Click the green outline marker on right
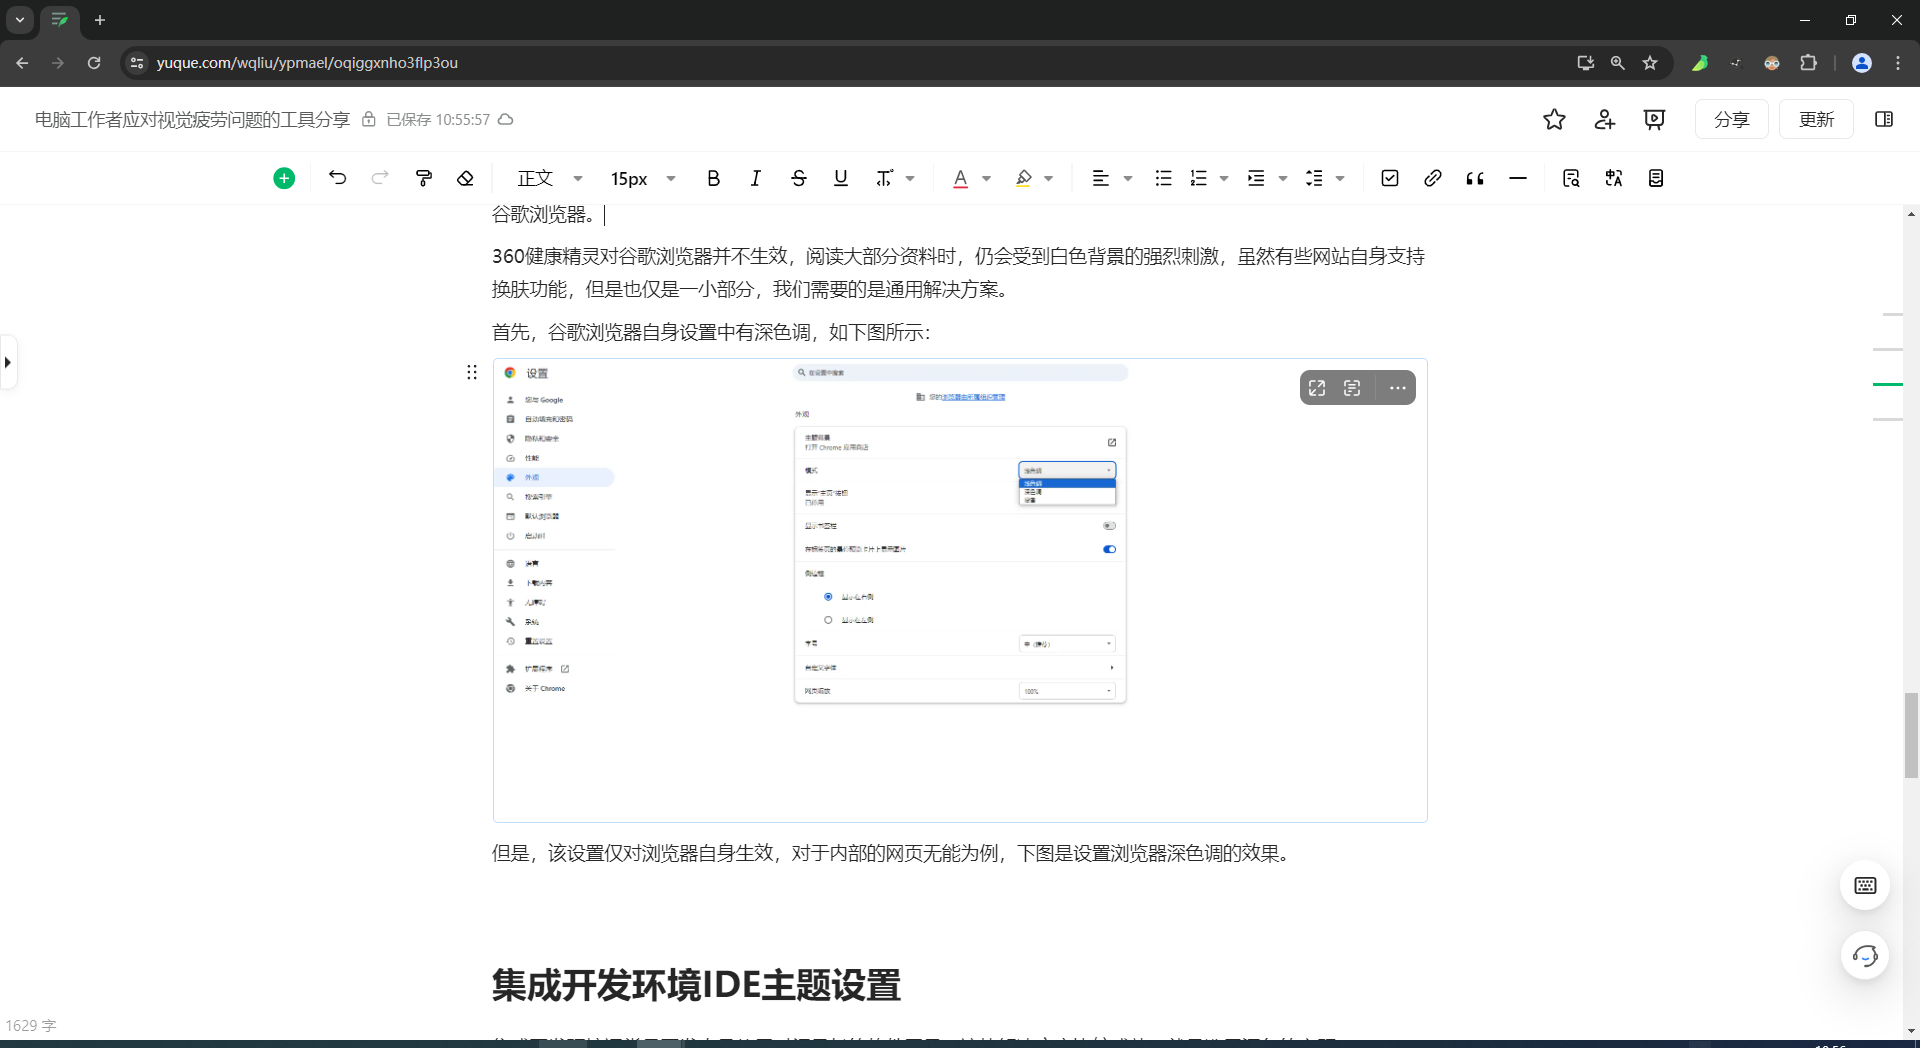 click(1888, 384)
